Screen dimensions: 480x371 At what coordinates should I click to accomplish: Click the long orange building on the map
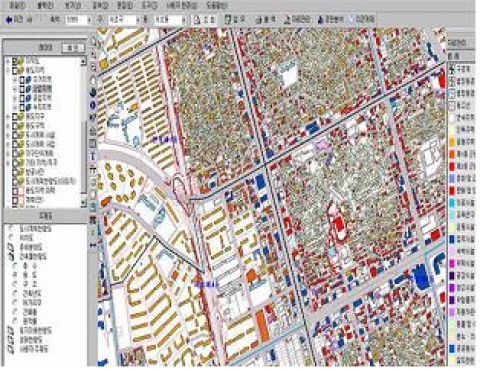click(262, 326)
